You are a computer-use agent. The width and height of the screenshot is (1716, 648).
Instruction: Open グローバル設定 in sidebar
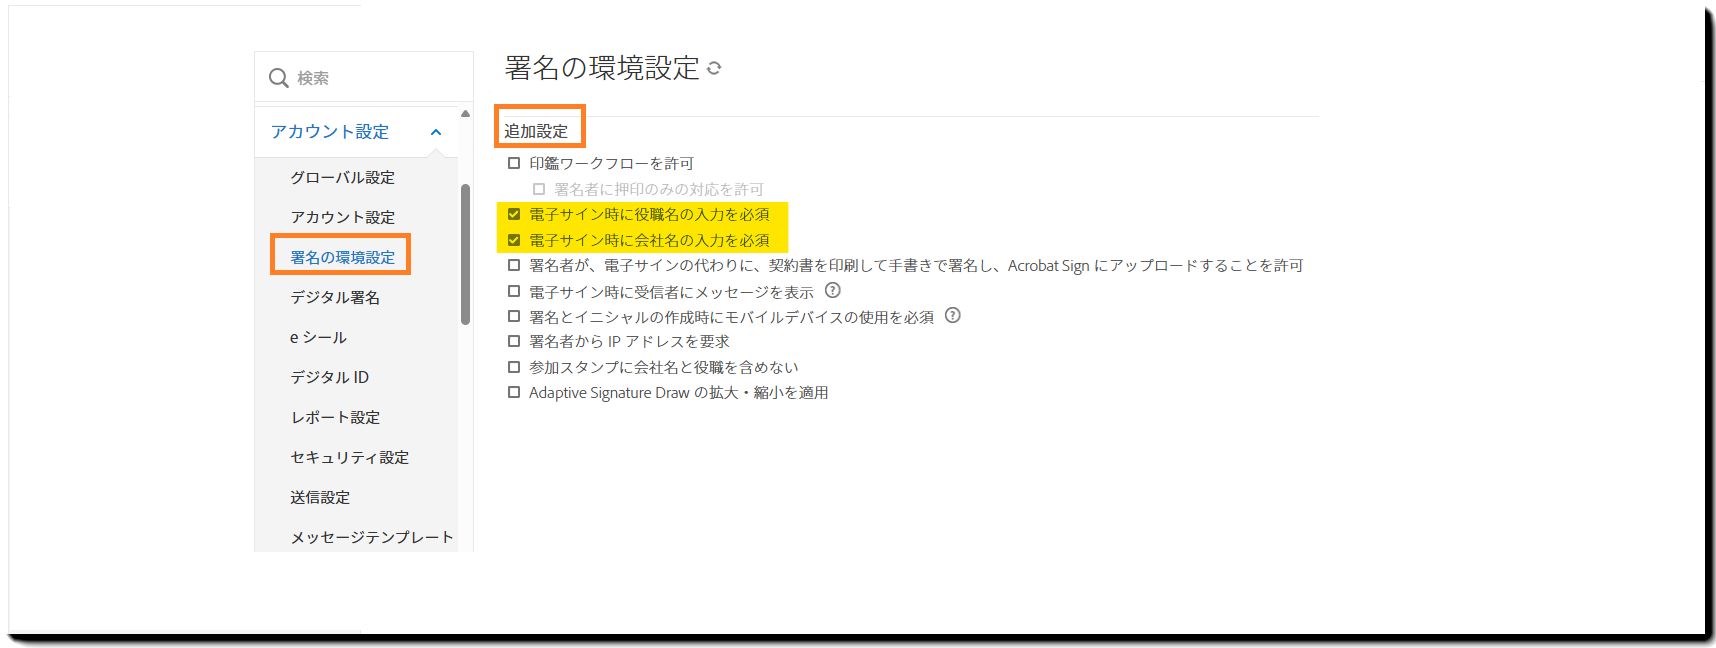click(342, 177)
